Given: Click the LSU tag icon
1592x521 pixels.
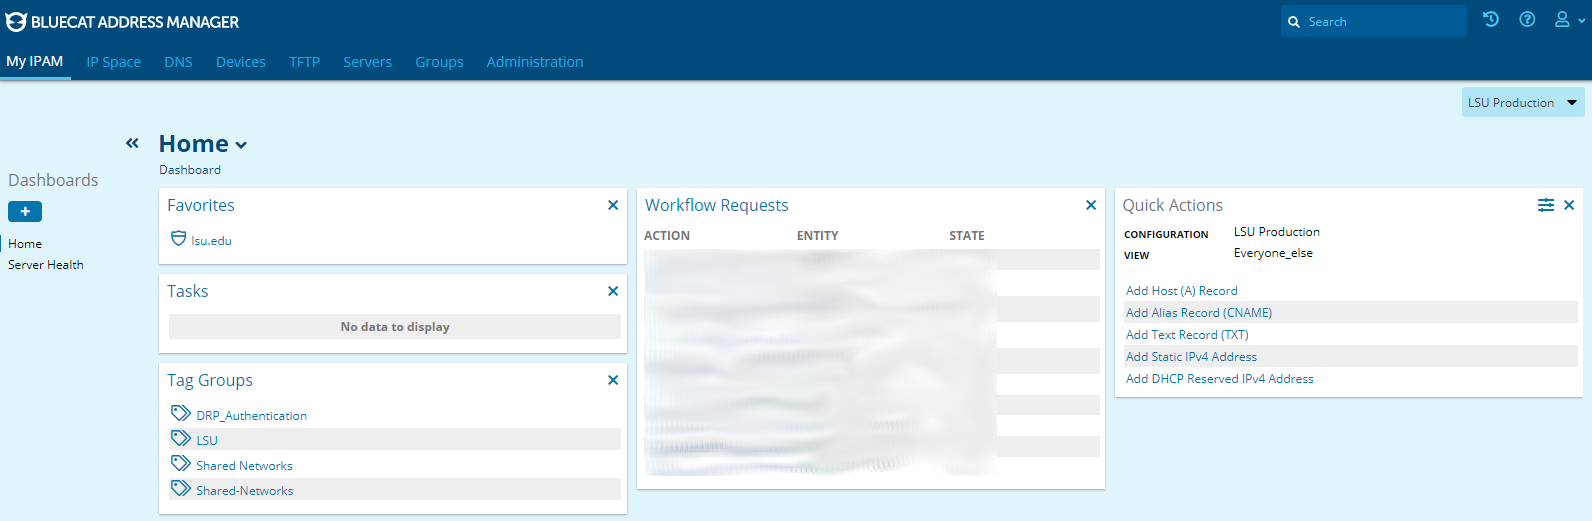Looking at the screenshot, I should (x=180, y=438).
